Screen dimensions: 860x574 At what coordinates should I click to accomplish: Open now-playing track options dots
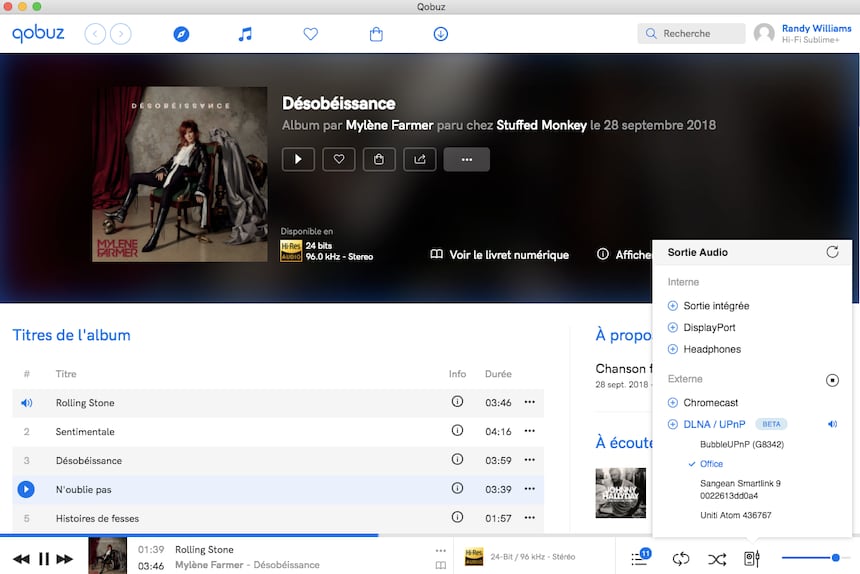440,550
